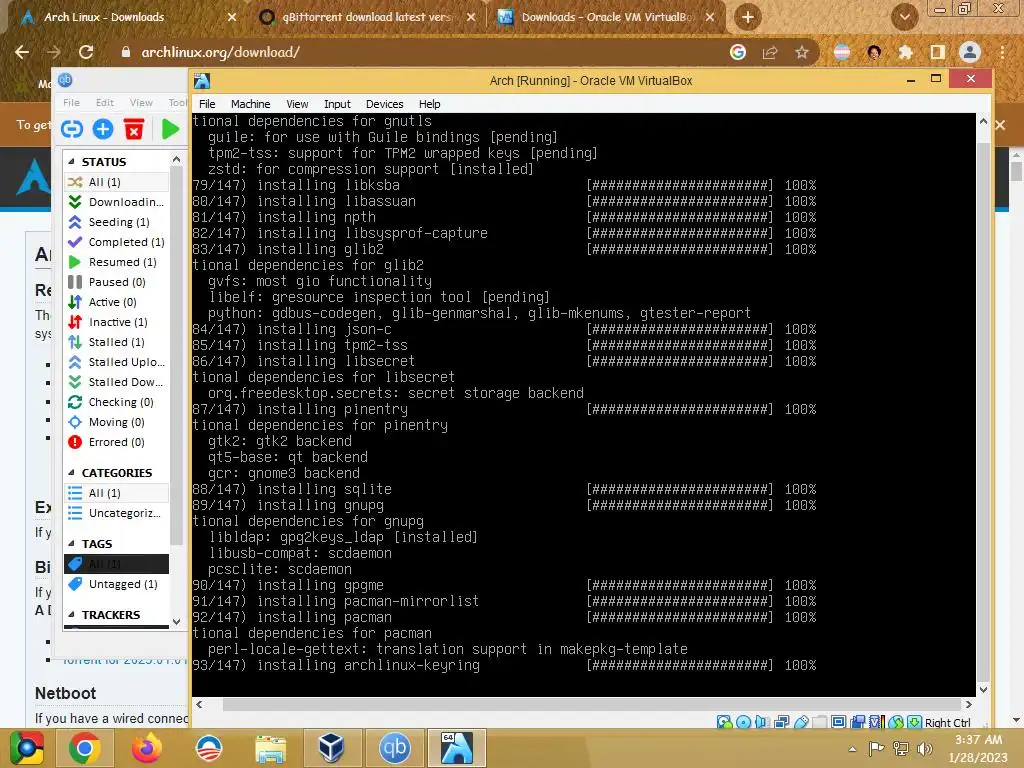
Task: Collapse the STATUS section in qBittorrent
Action: pyautogui.click(x=71, y=161)
